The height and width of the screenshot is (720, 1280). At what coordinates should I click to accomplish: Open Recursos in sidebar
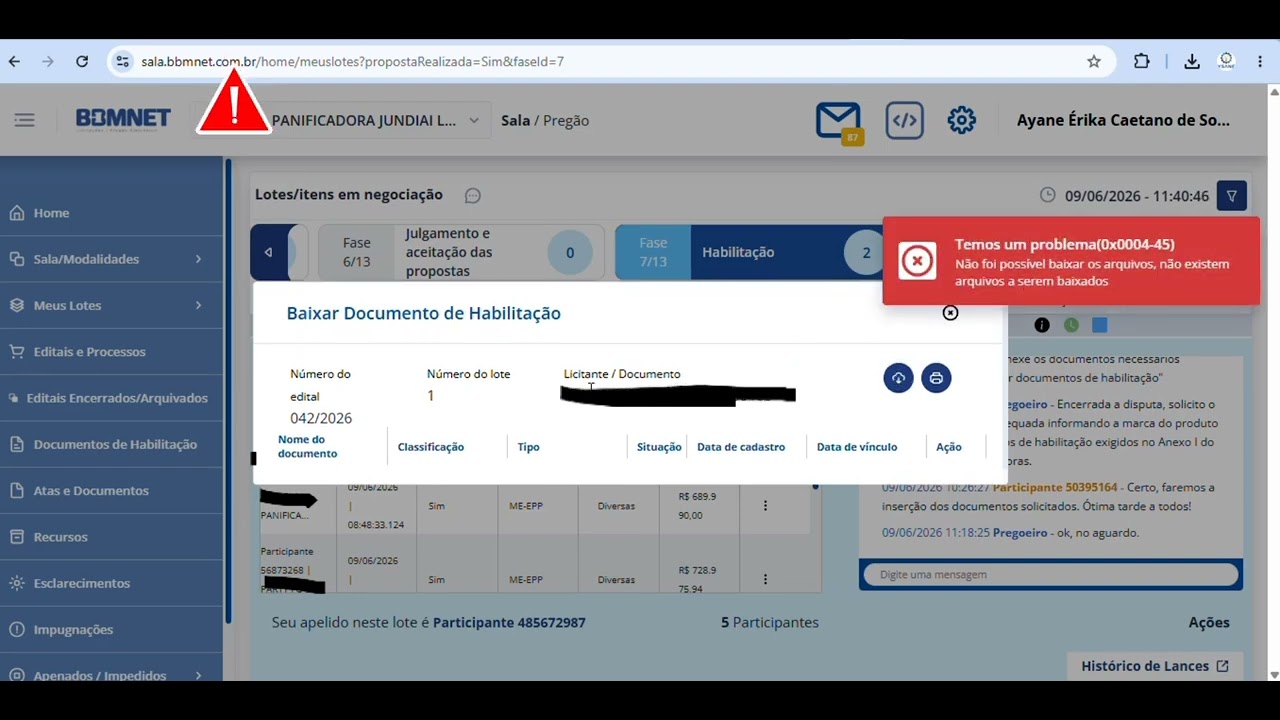click(111, 537)
